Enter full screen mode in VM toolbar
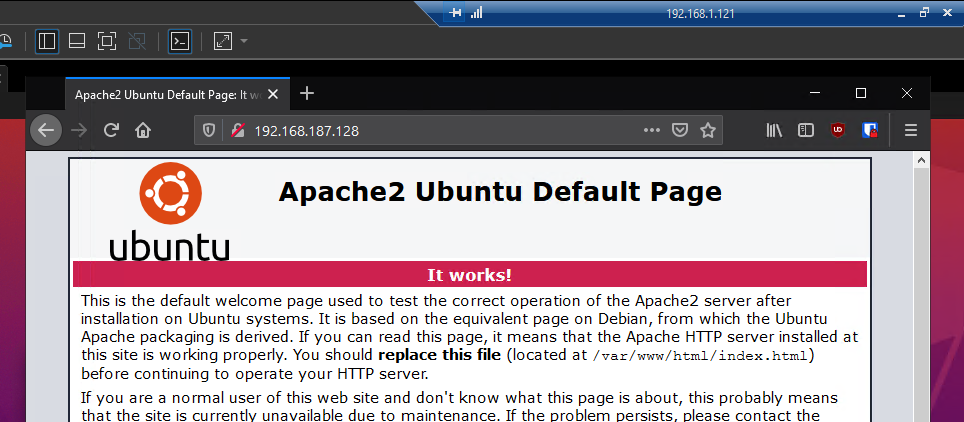The height and width of the screenshot is (422, 964). coord(107,41)
